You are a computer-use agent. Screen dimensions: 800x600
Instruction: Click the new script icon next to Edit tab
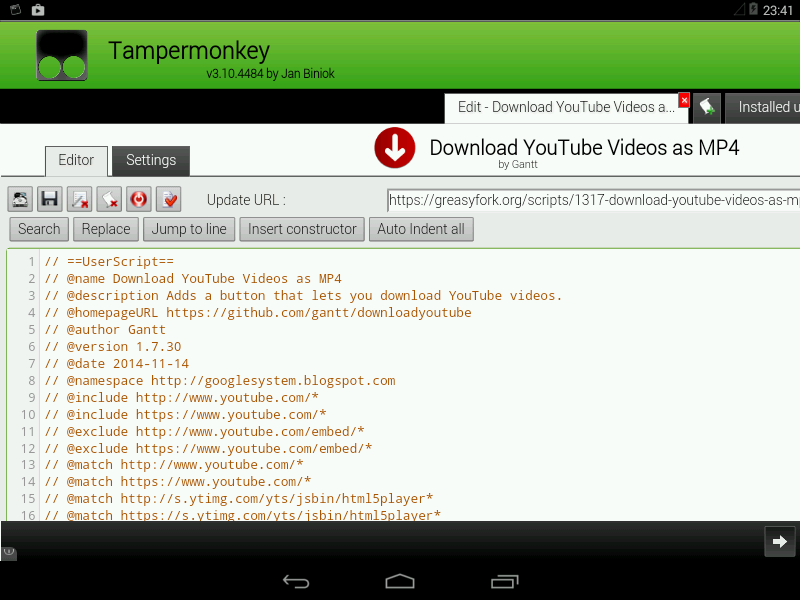tap(707, 108)
